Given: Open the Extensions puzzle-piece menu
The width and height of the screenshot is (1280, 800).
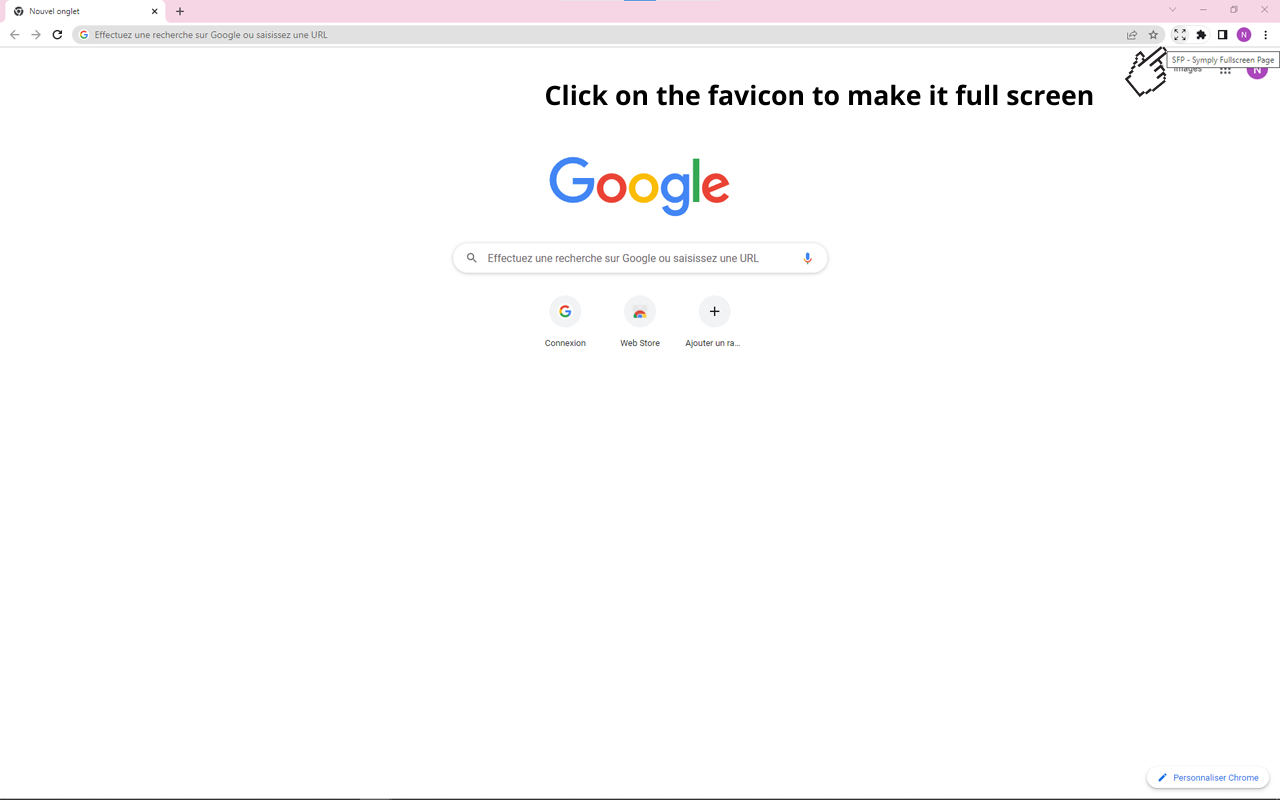Looking at the screenshot, I should tap(1201, 35).
